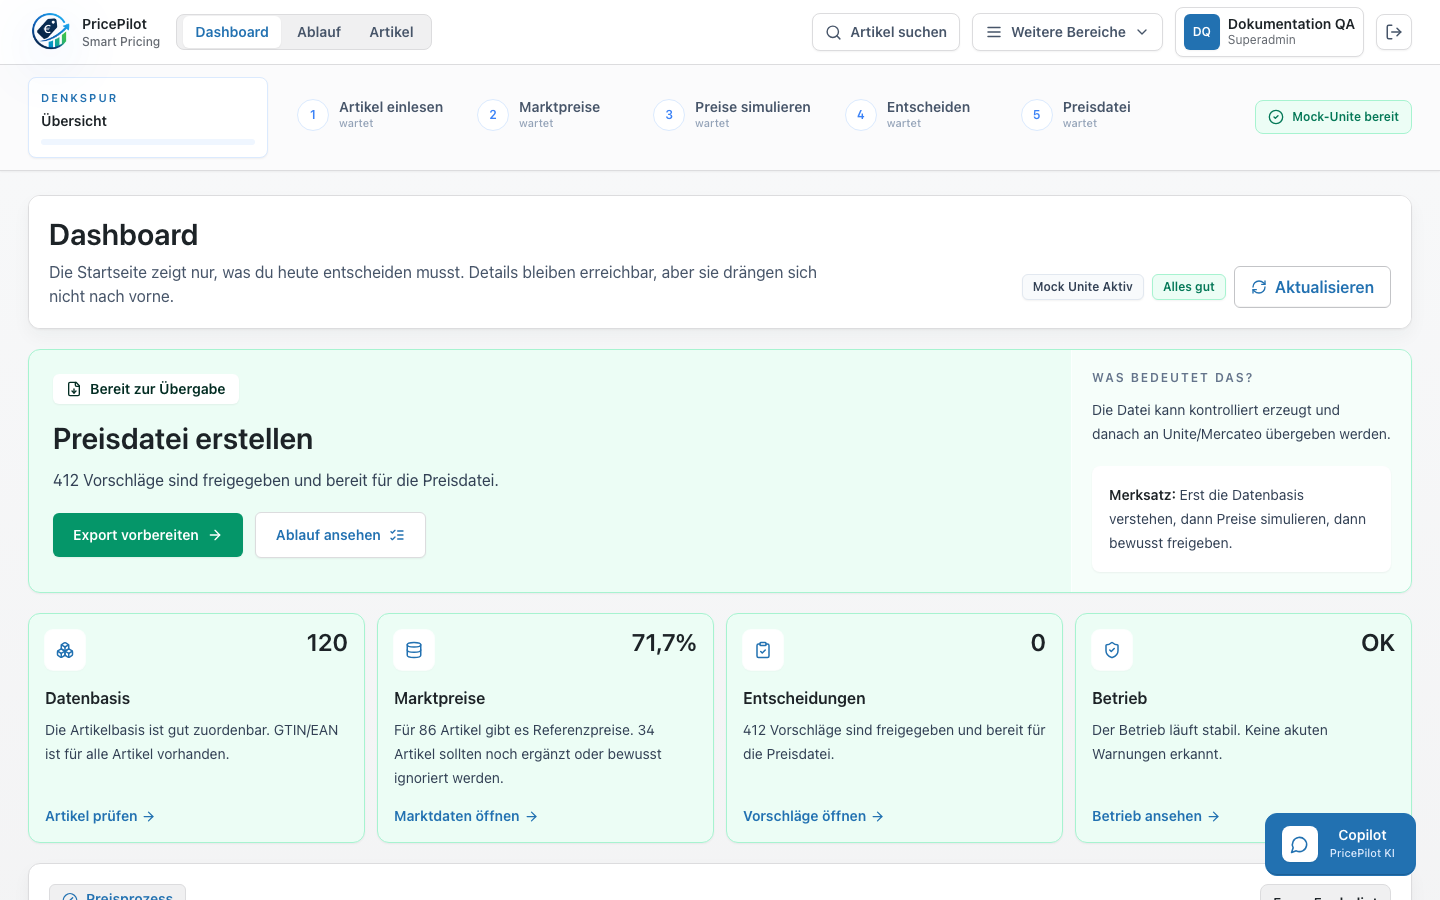1440x900 pixels.
Task: Click the refresh icon in Aktualisieren
Action: point(1259,287)
